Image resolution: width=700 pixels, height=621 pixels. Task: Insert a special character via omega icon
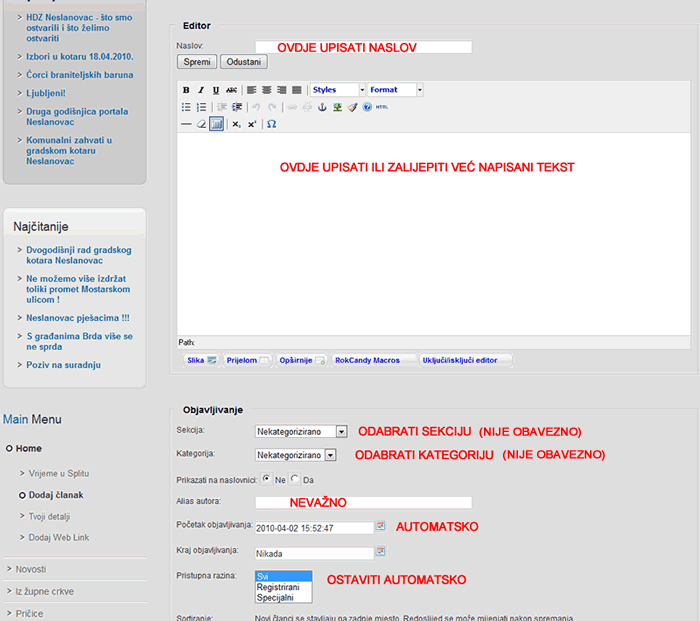271,124
